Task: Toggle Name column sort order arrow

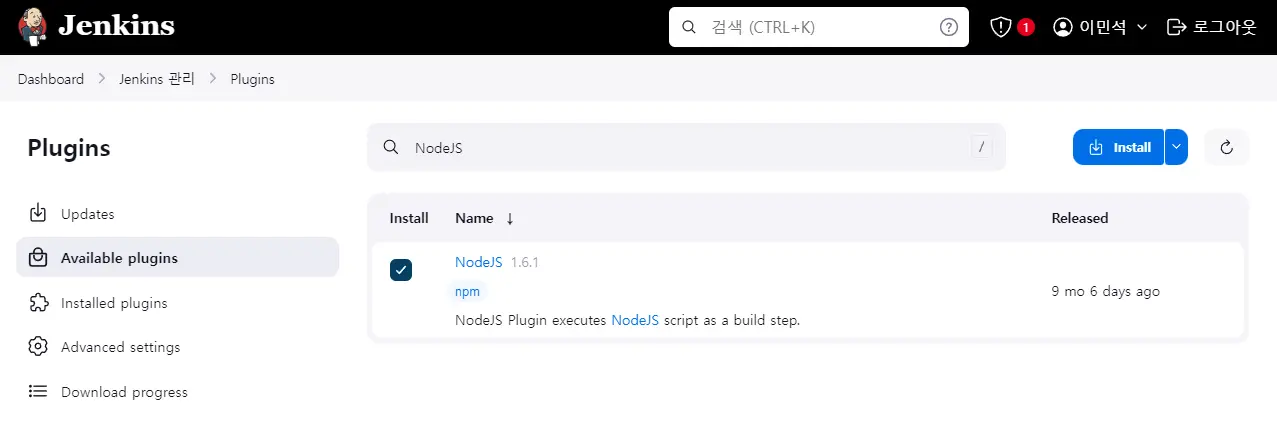Action: (510, 218)
